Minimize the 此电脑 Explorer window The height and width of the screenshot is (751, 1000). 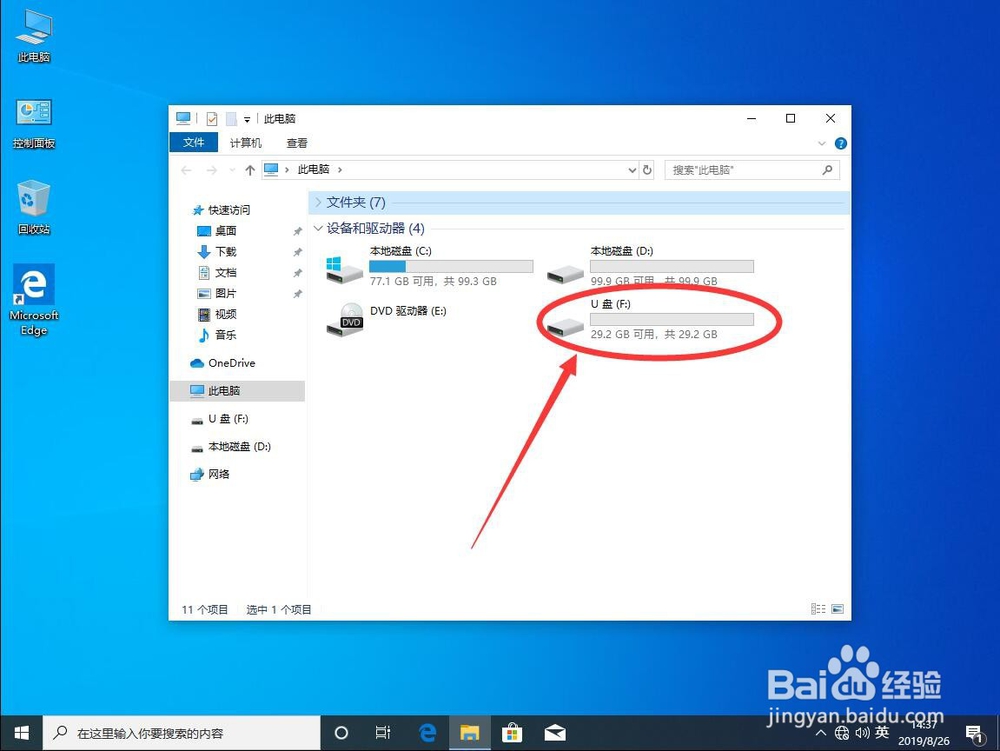pyautogui.click(x=752, y=119)
